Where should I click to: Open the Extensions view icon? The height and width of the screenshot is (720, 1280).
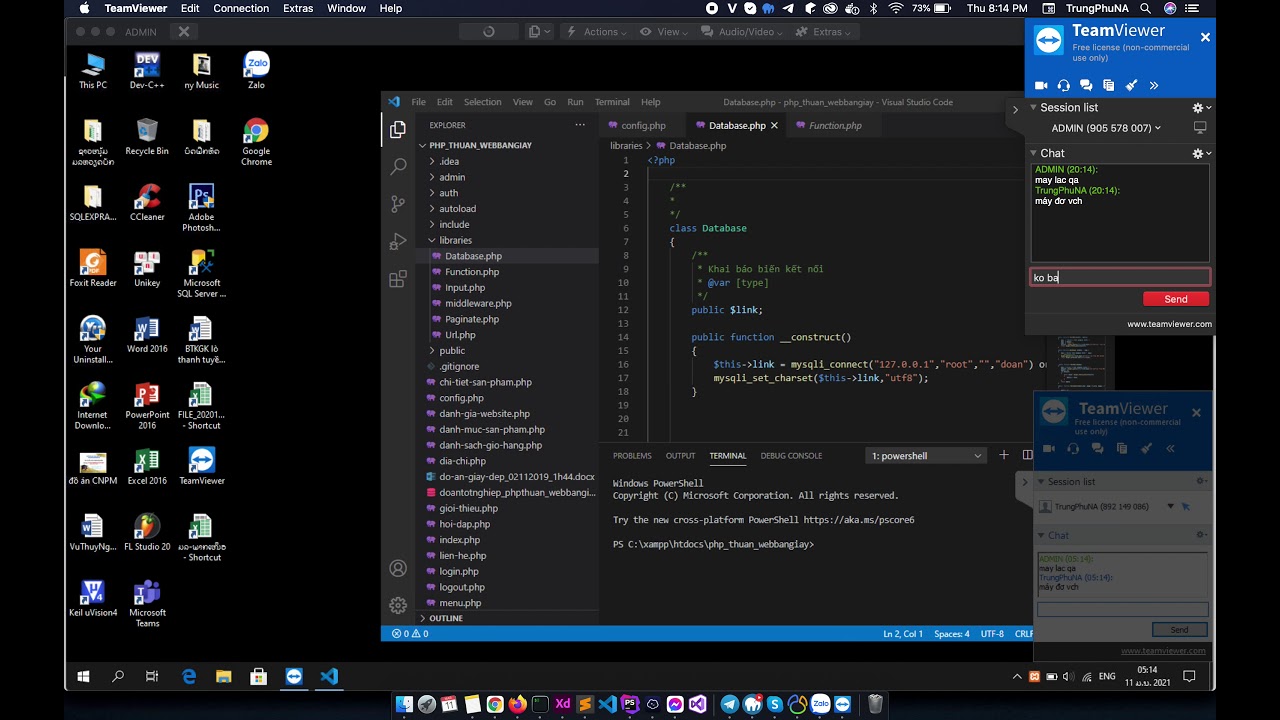pyautogui.click(x=398, y=279)
